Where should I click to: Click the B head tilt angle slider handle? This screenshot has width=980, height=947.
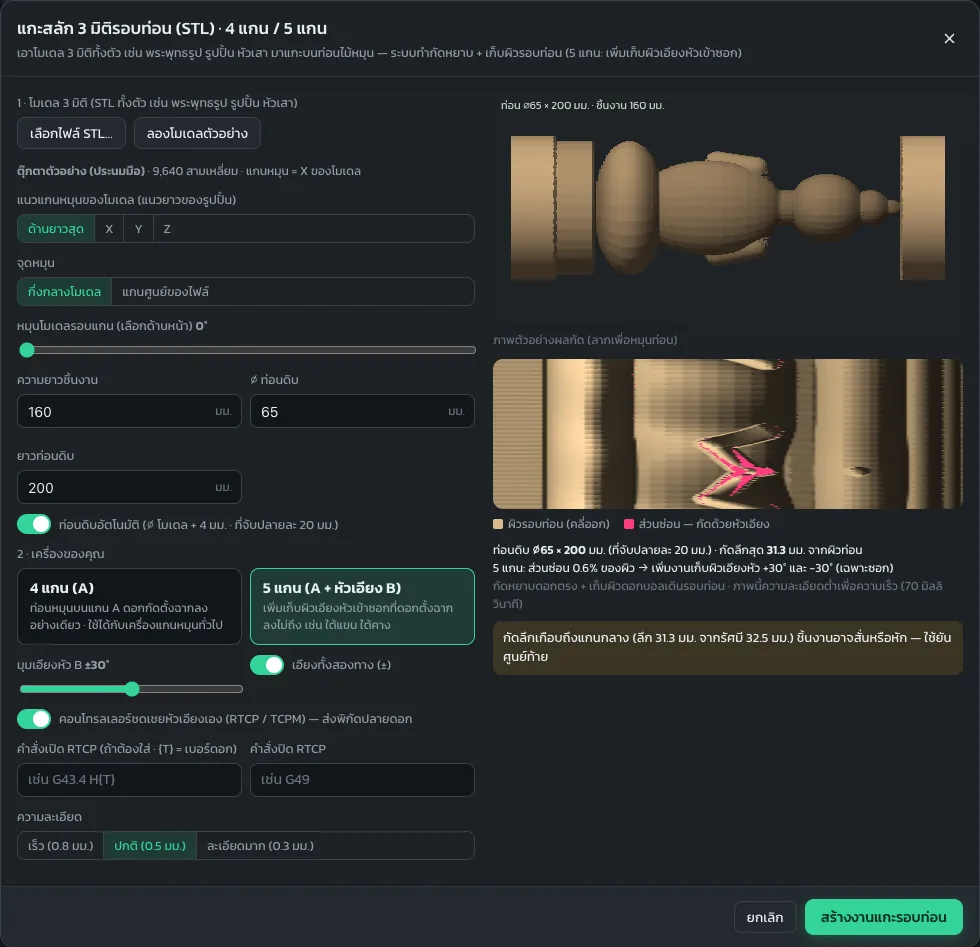click(x=132, y=689)
